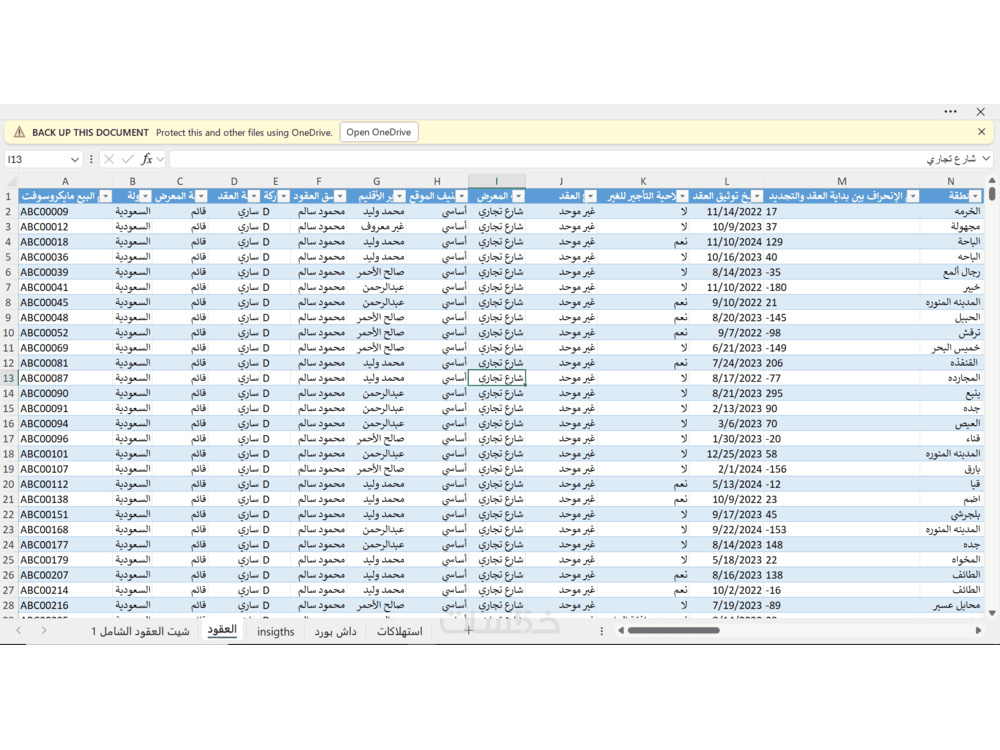Viewport: 1000px width, 750px height.
Task: Click the Name Box field showing I13
Action: (x=37, y=159)
